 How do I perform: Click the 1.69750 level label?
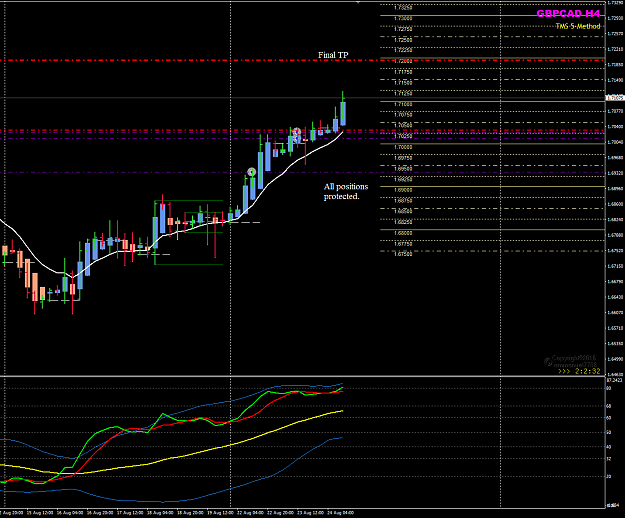pyautogui.click(x=403, y=158)
